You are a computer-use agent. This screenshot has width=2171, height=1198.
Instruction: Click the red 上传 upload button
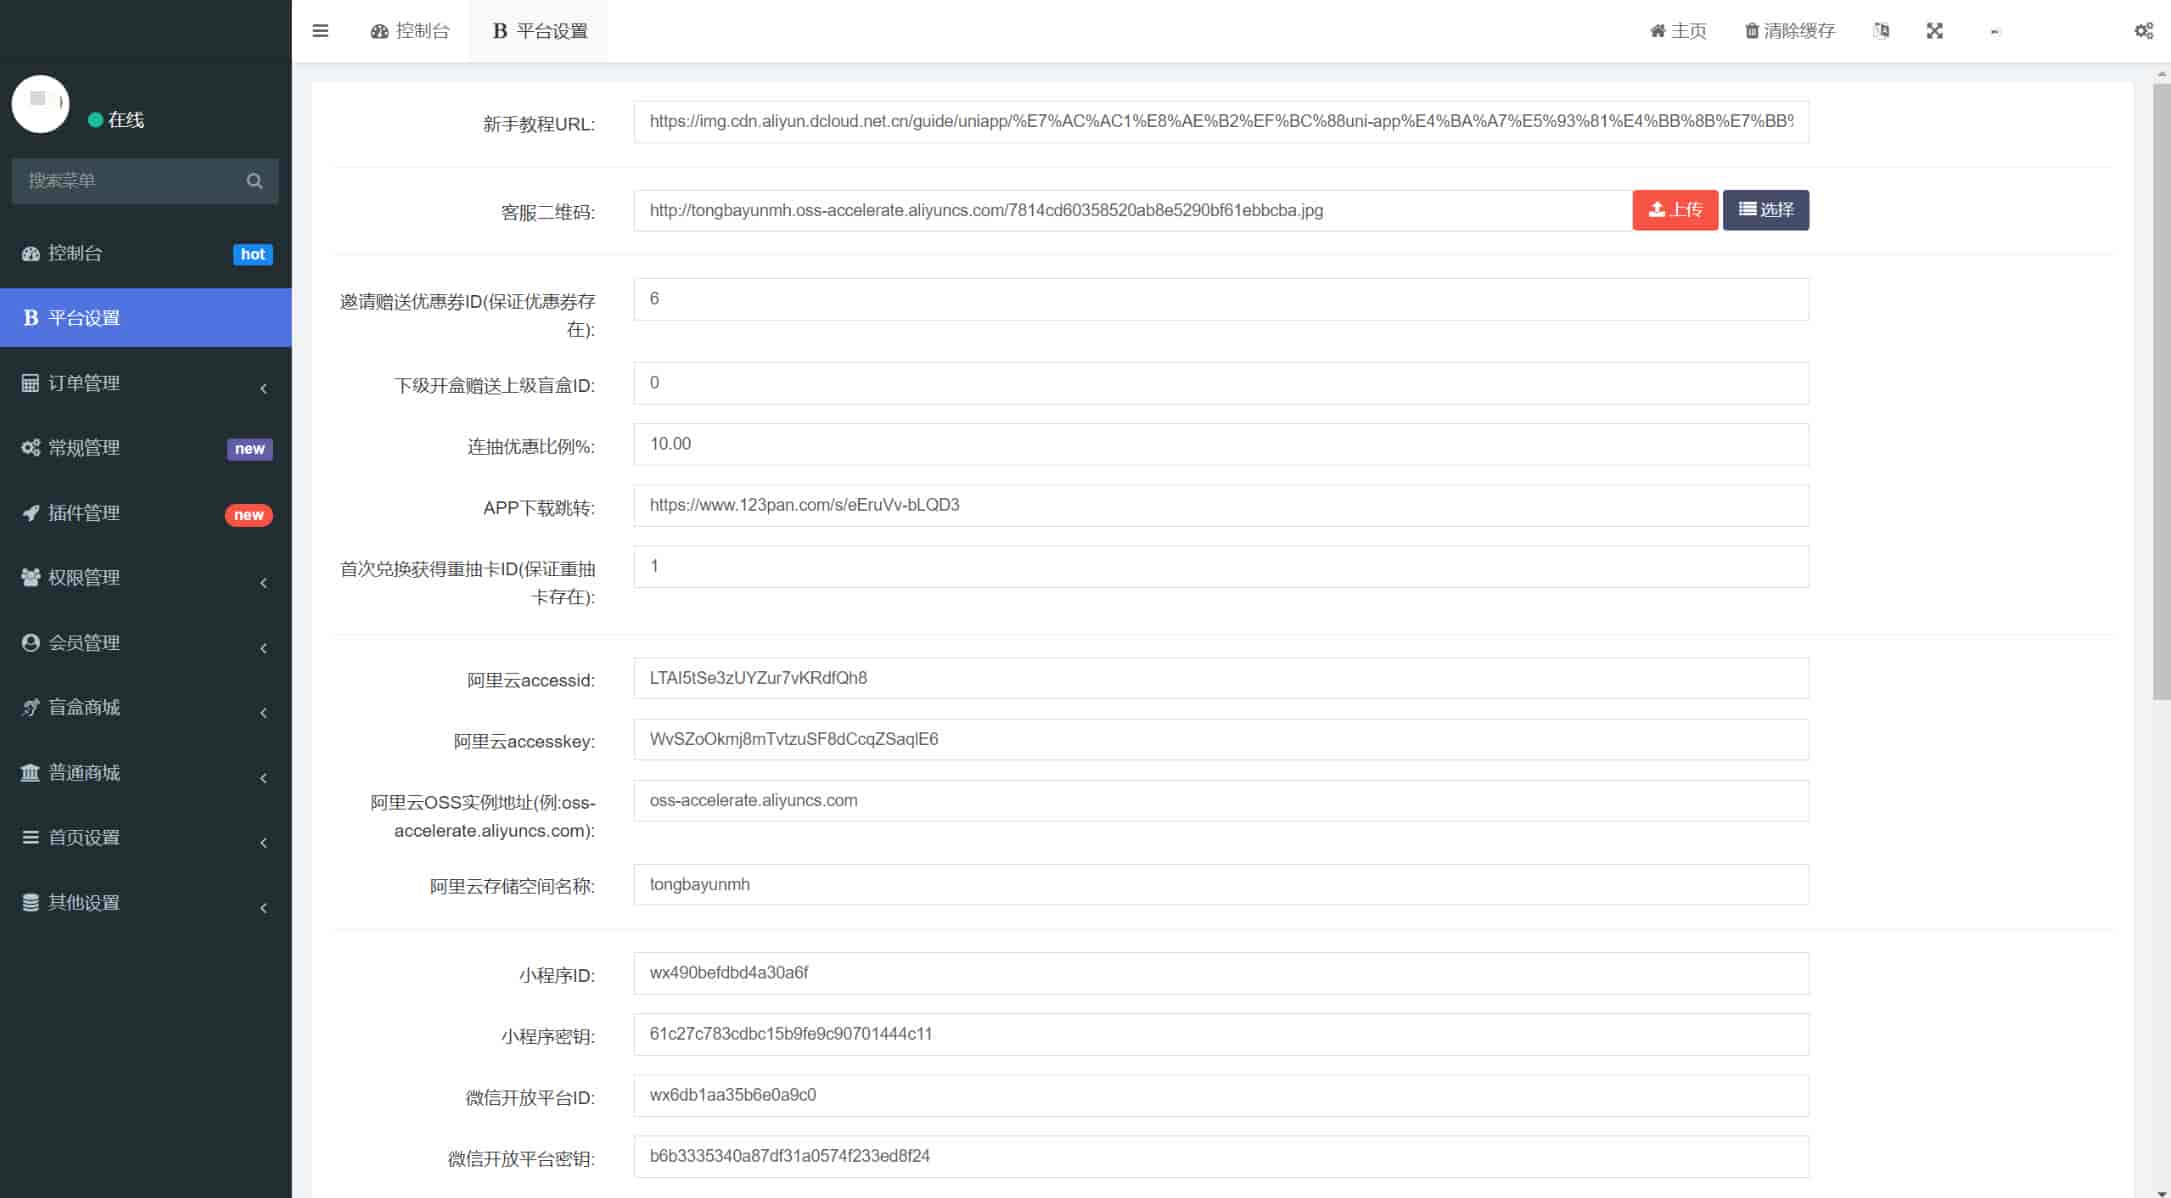[1674, 210]
